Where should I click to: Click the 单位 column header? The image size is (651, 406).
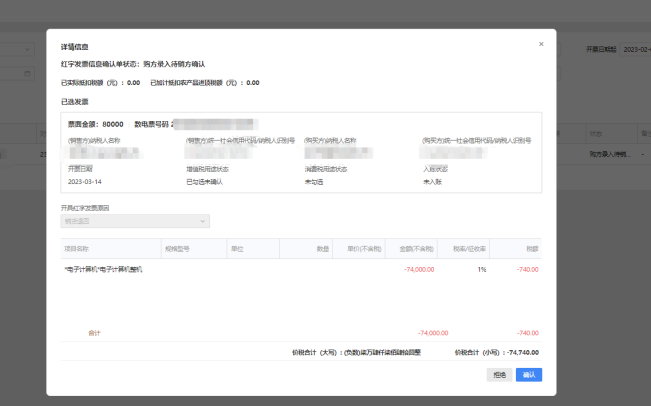click(253, 249)
